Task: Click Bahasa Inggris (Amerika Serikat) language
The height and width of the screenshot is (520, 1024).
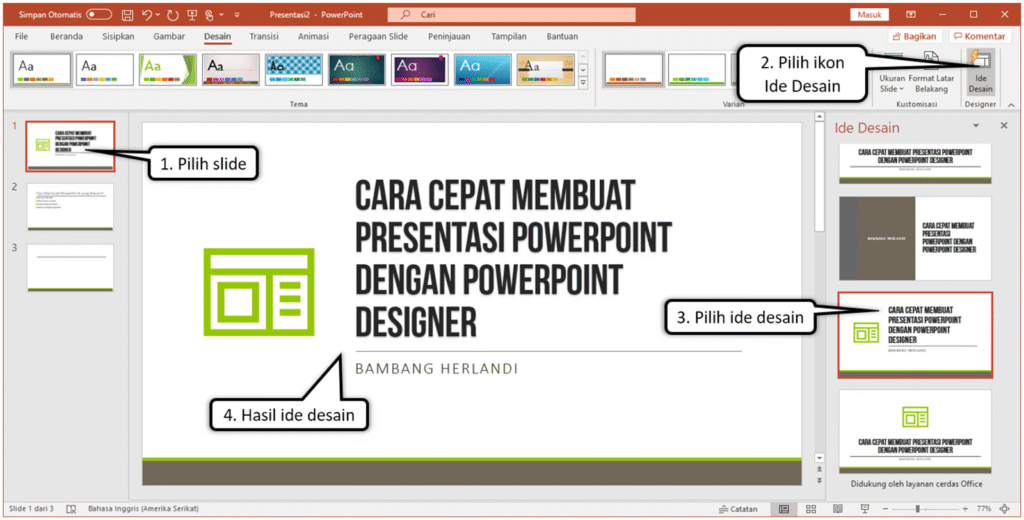Action: coord(143,508)
